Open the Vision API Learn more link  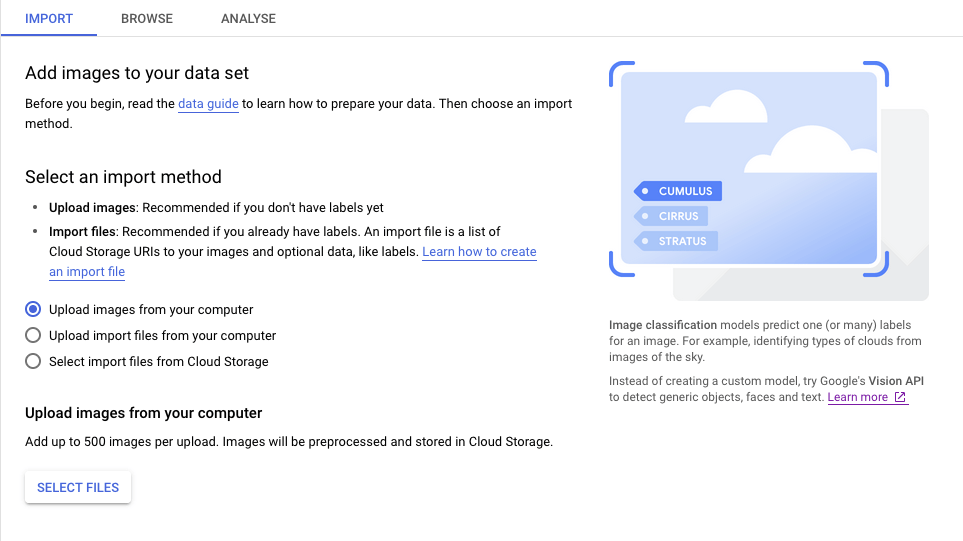[858, 397]
